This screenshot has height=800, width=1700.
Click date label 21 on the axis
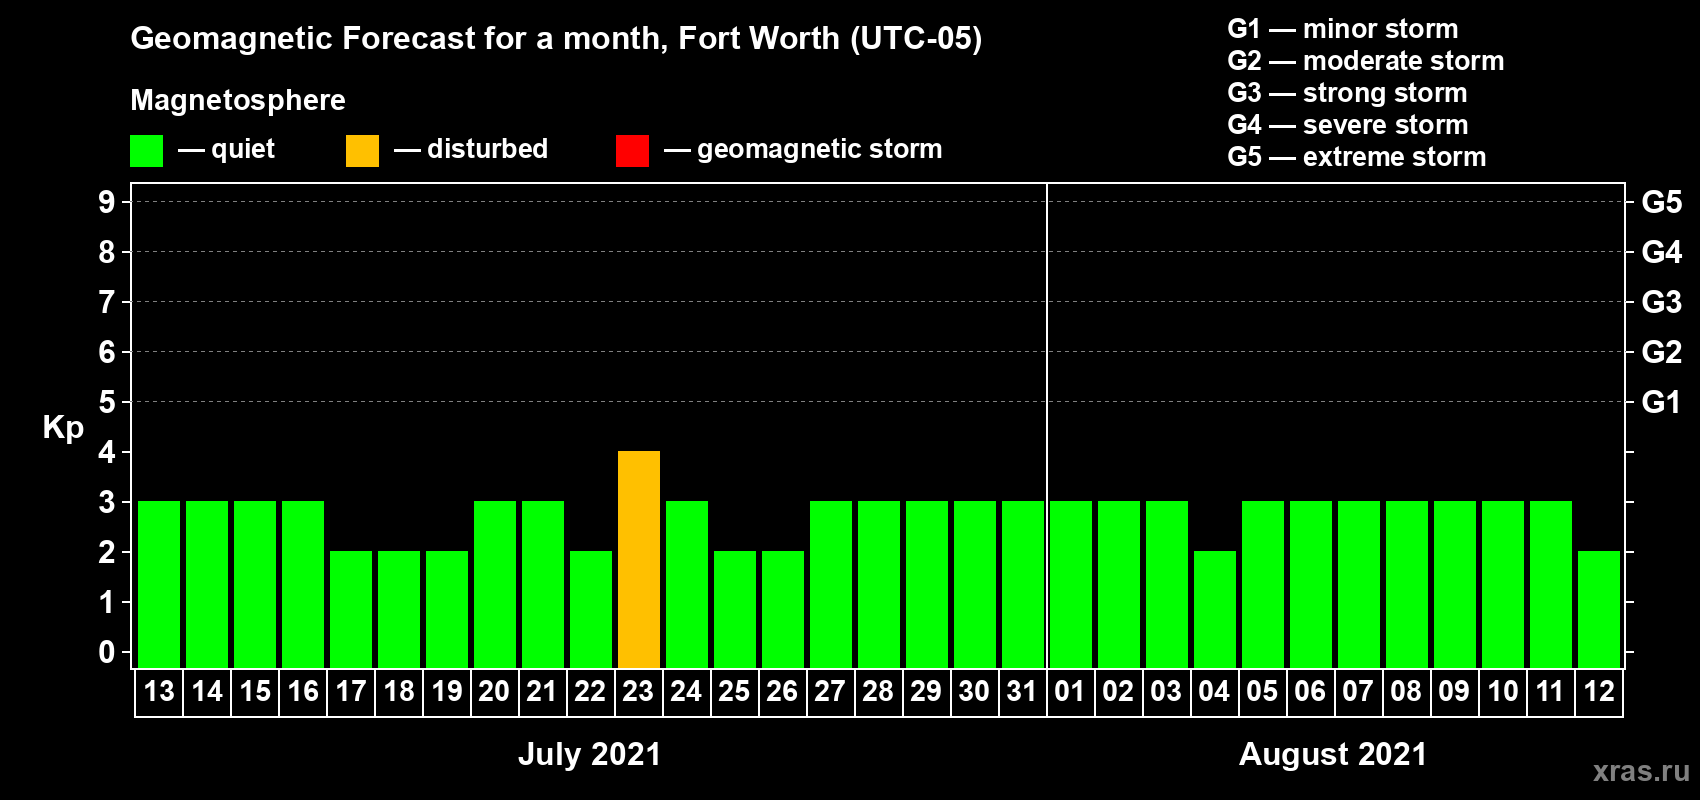[542, 692]
